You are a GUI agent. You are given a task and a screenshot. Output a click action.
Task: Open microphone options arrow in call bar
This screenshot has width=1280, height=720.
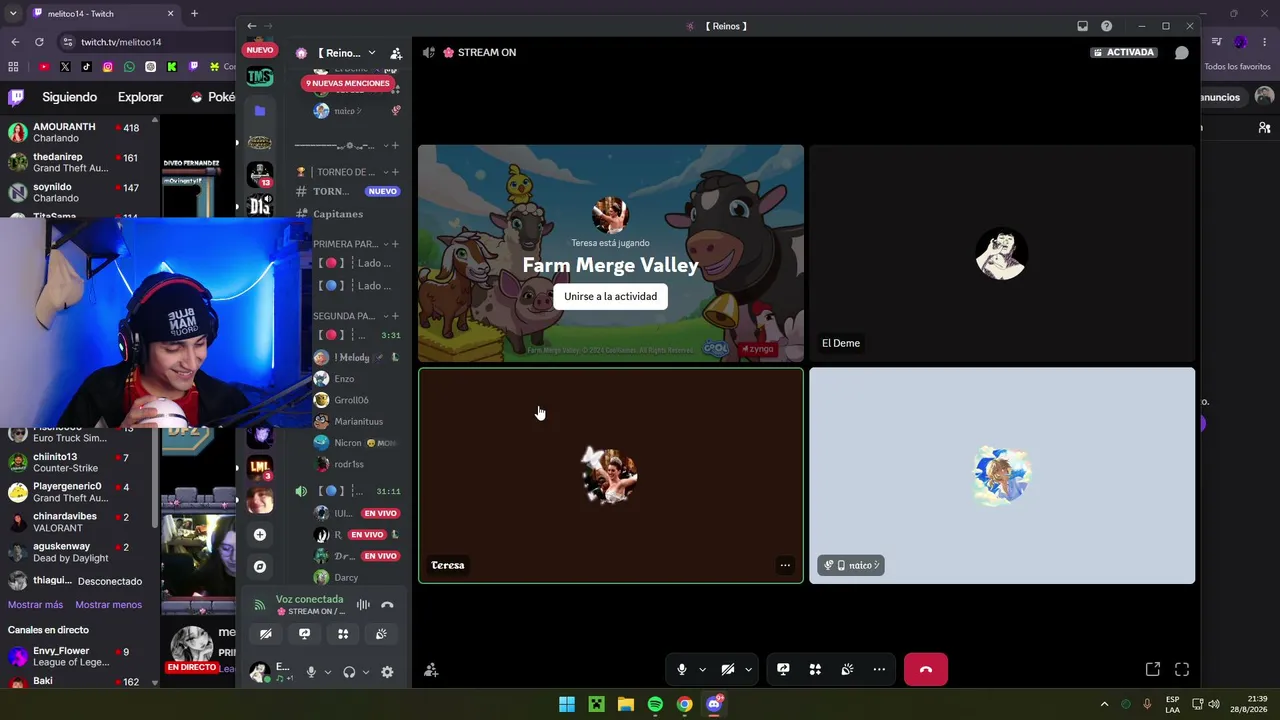click(702, 670)
